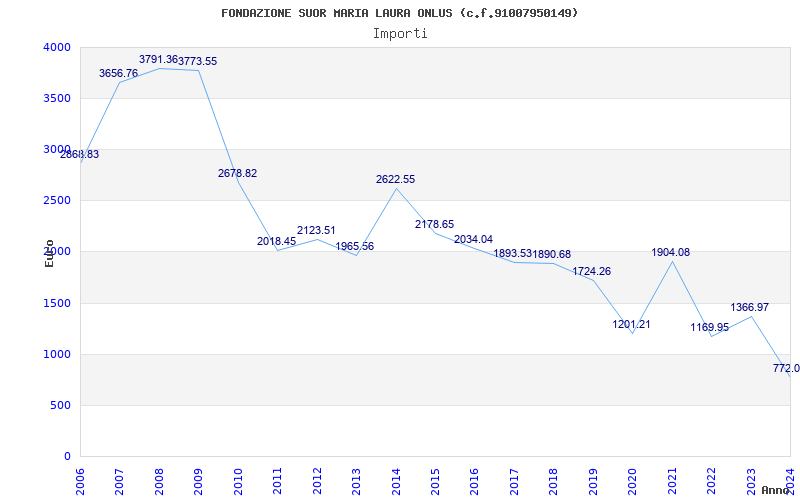Click x-axis year 2012
Viewport: 800px width, 500px height.
click(x=317, y=482)
